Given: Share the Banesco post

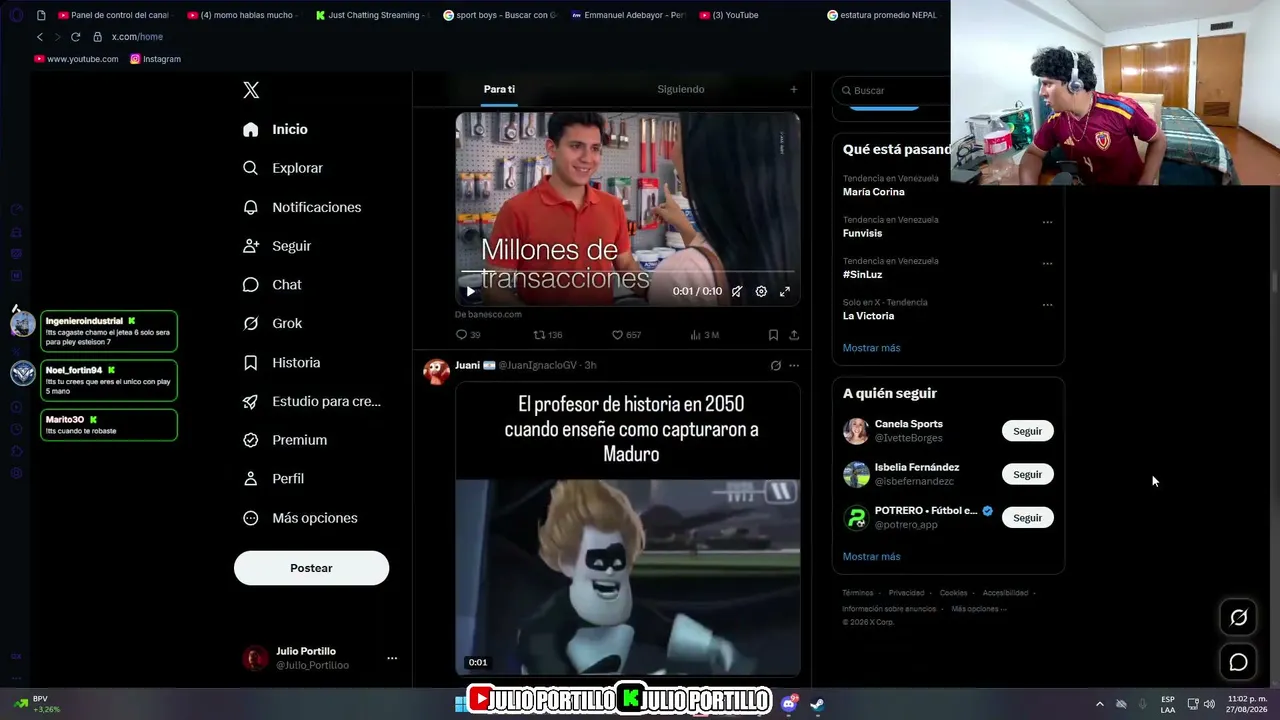Looking at the screenshot, I should (x=794, y=335).
